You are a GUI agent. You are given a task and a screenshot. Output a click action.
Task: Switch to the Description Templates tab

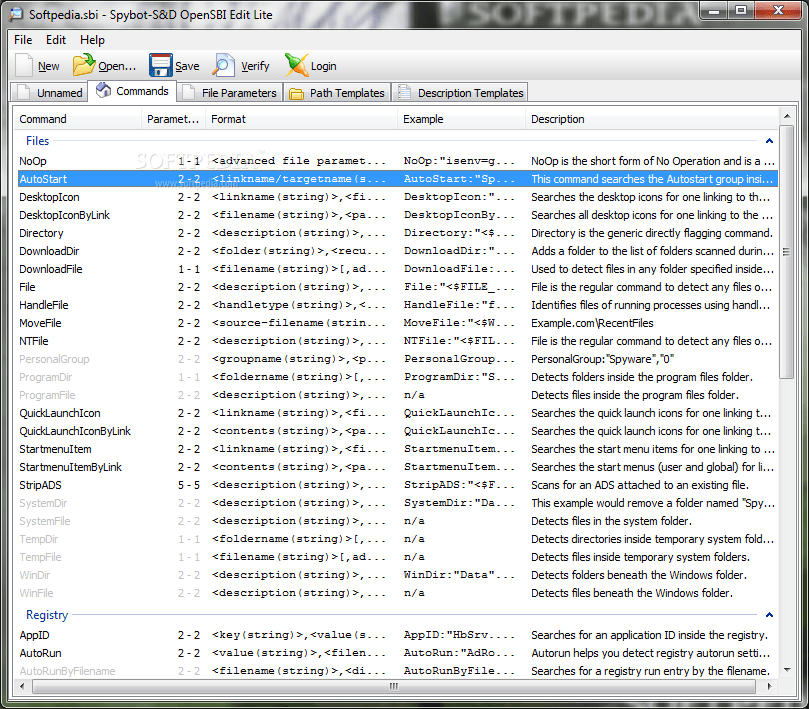coord(460,93)
